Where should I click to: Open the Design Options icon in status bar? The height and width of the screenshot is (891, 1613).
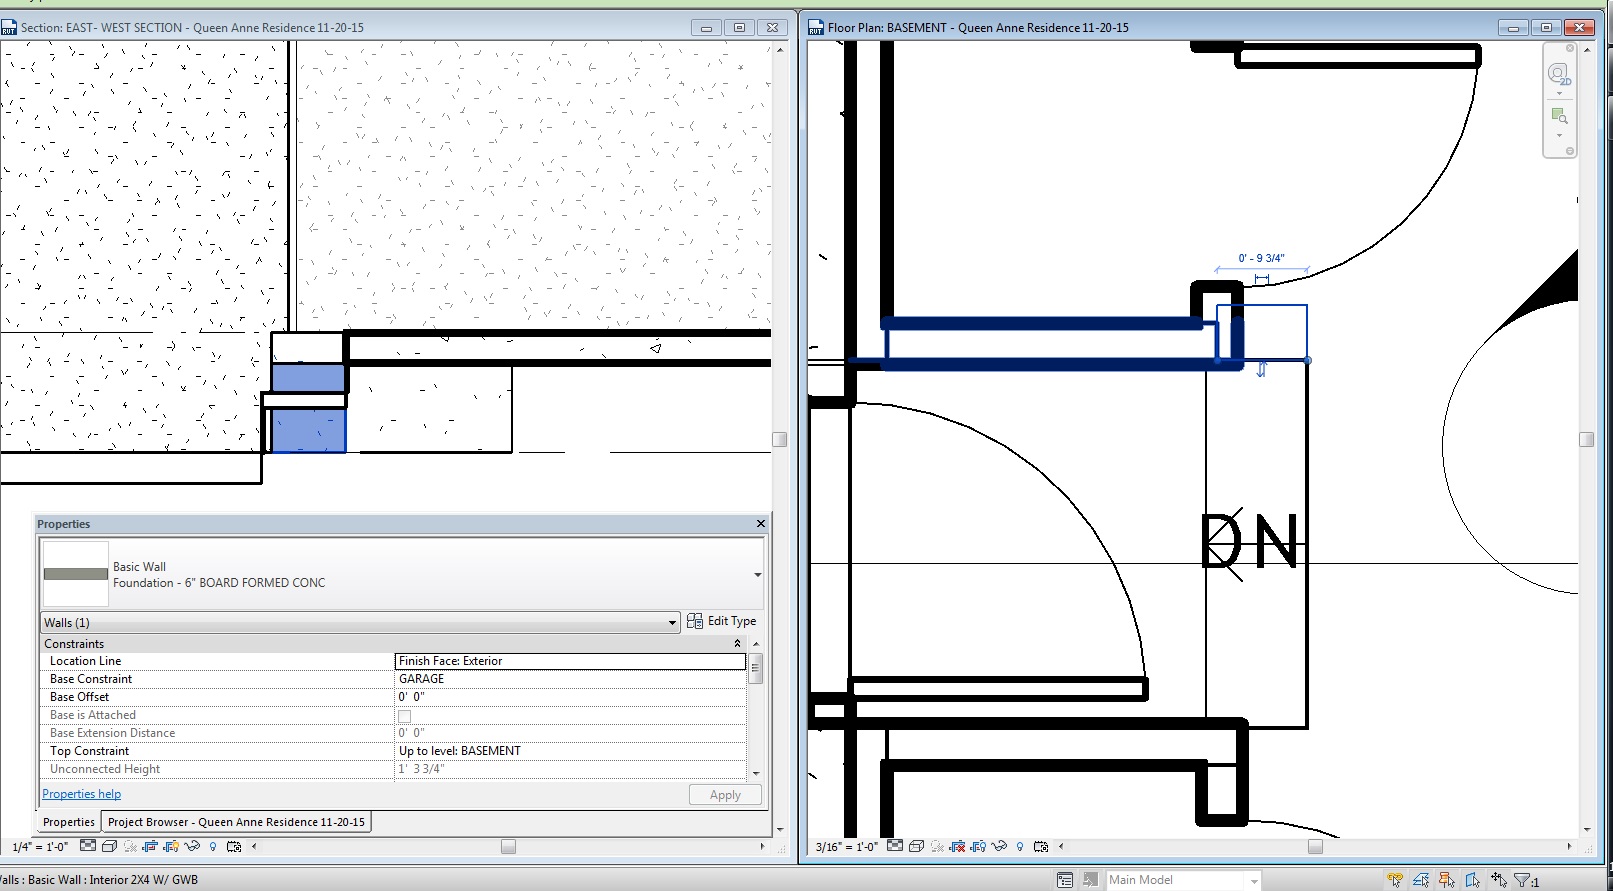tap(1065, 880)
